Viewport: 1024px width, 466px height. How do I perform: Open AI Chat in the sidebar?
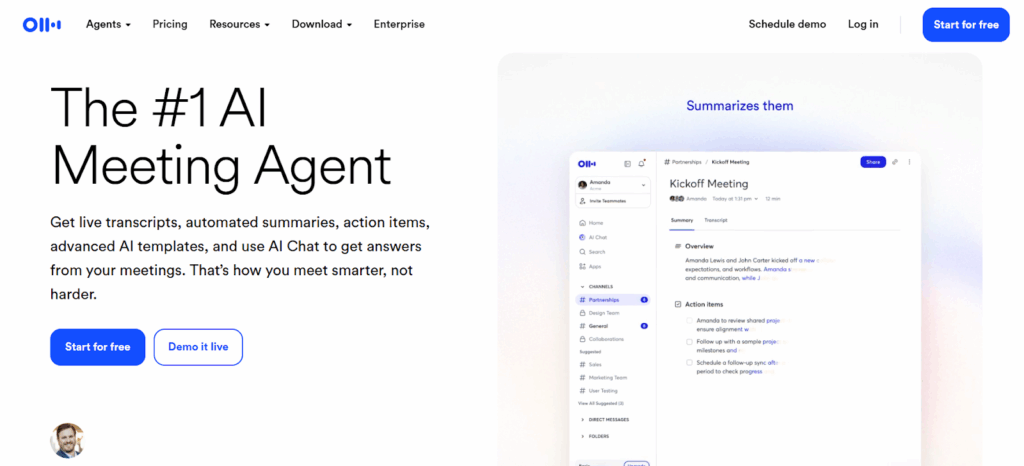(598, 238)
